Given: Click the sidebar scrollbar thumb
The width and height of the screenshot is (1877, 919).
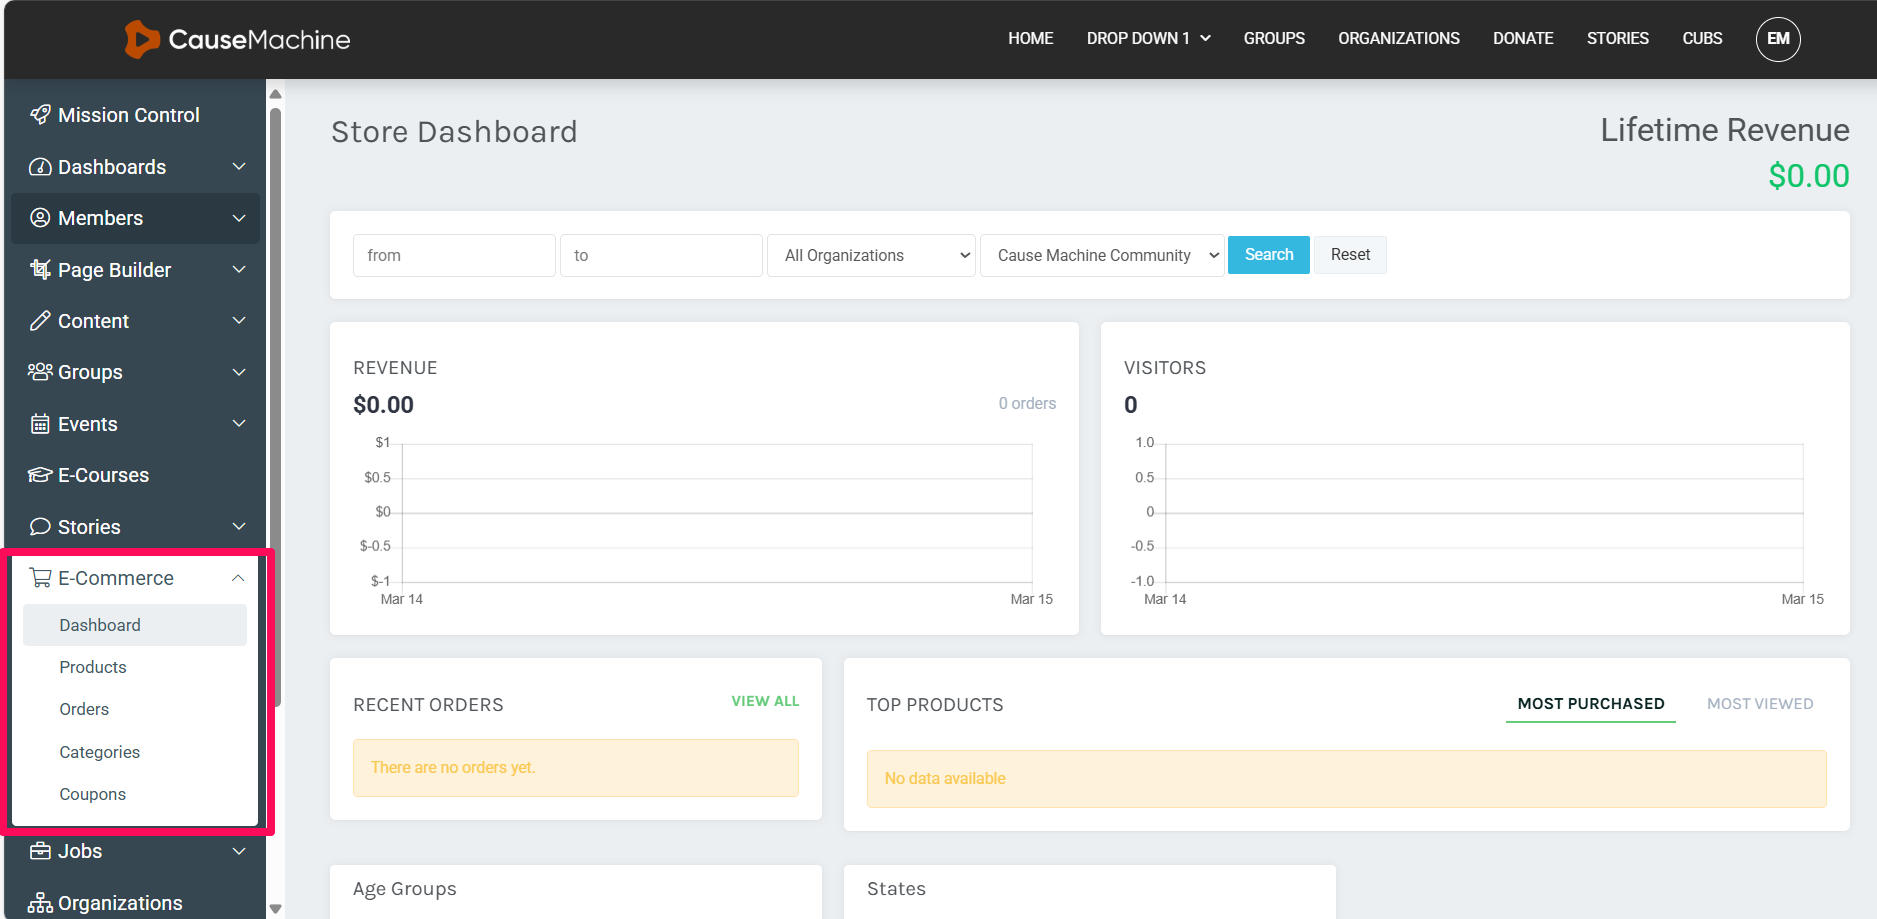Looking at the screenshot, I should point(275,405).
